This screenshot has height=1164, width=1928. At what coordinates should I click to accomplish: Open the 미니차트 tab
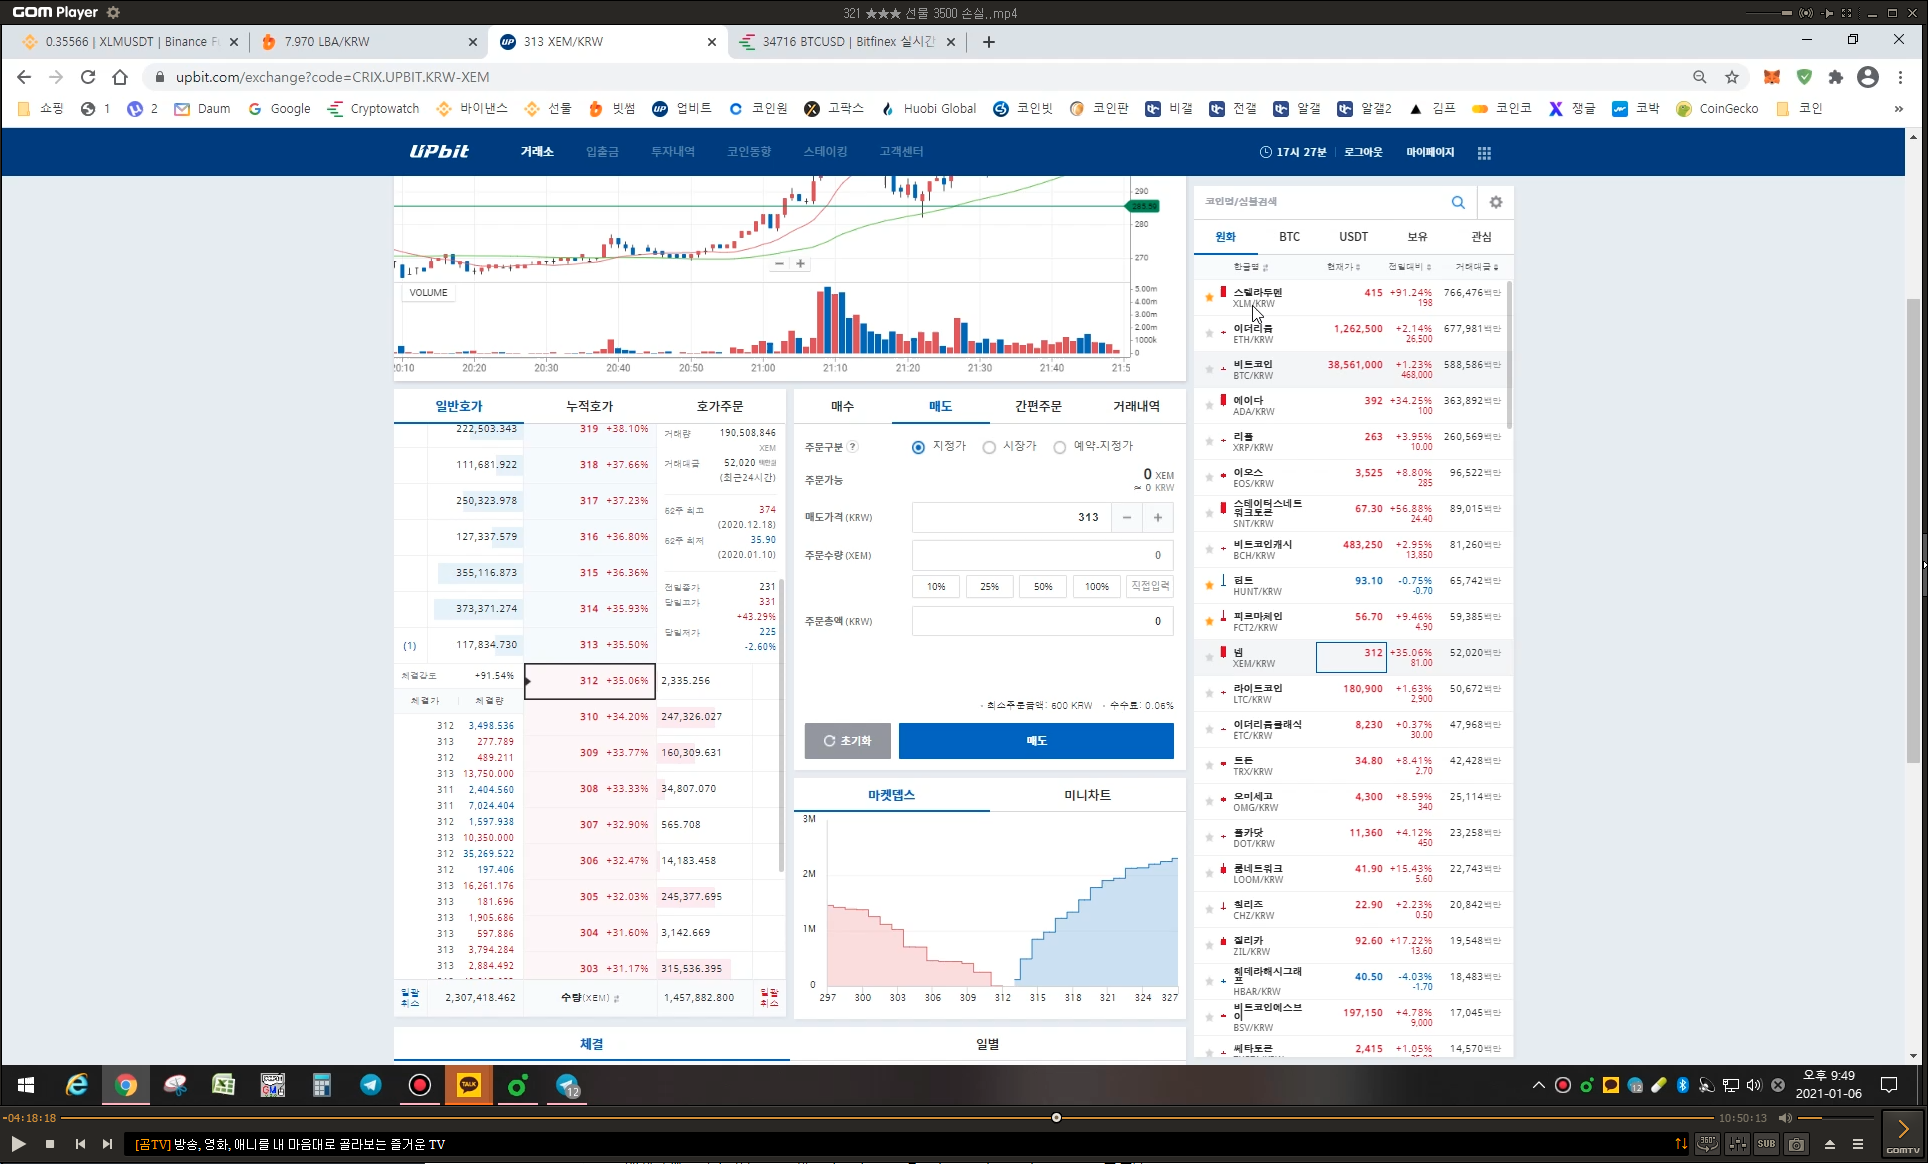pos(1087,795)
